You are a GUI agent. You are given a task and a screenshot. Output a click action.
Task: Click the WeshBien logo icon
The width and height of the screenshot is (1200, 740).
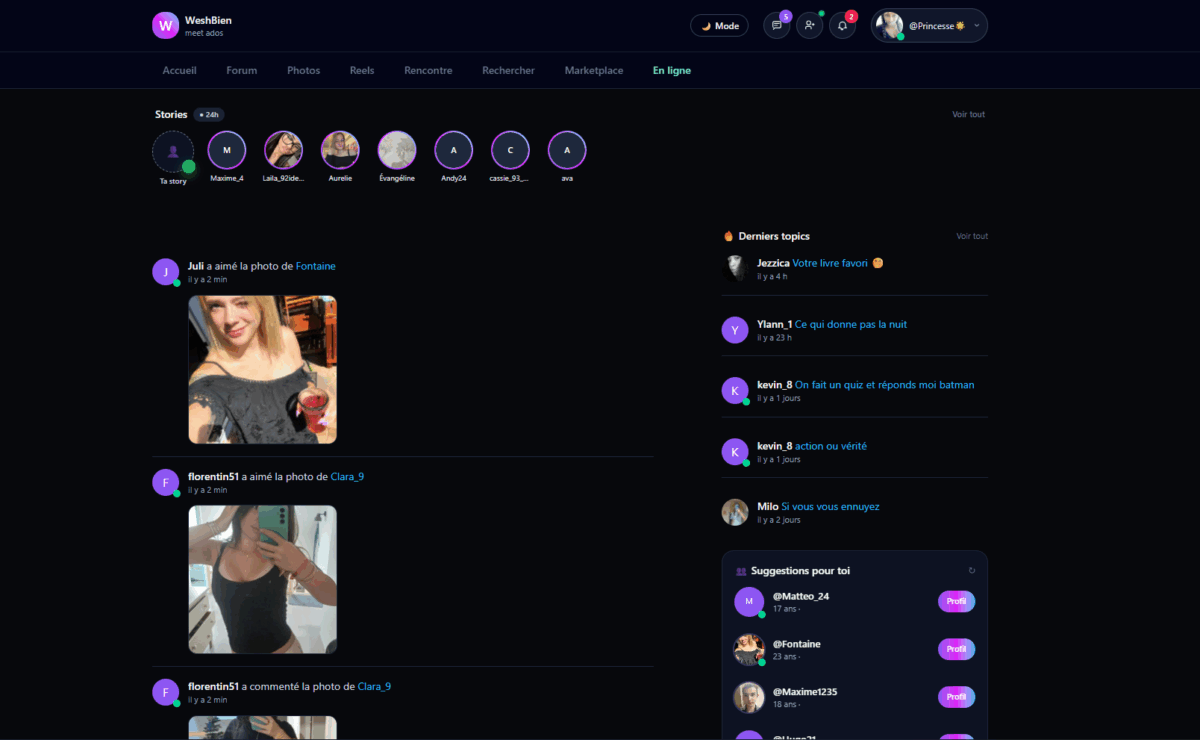point(165,26)
